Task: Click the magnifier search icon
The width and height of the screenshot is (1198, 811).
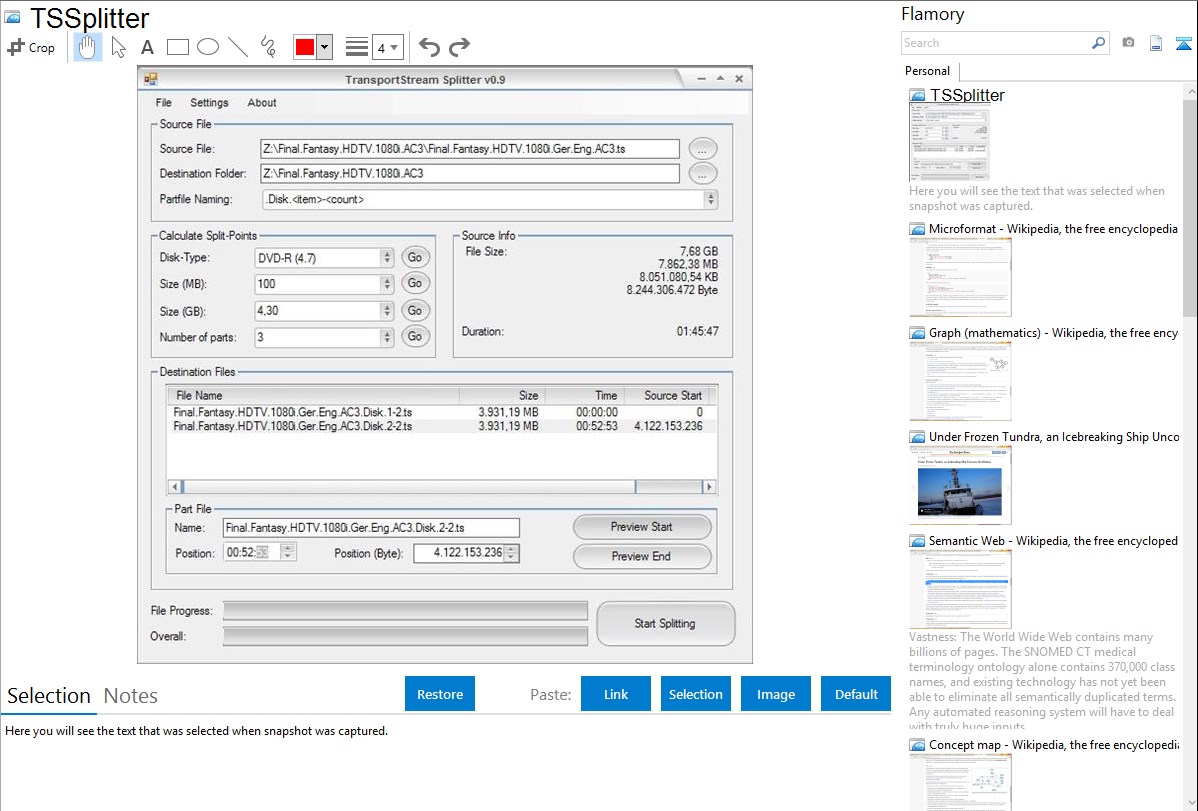Action: click(1098, 43)
